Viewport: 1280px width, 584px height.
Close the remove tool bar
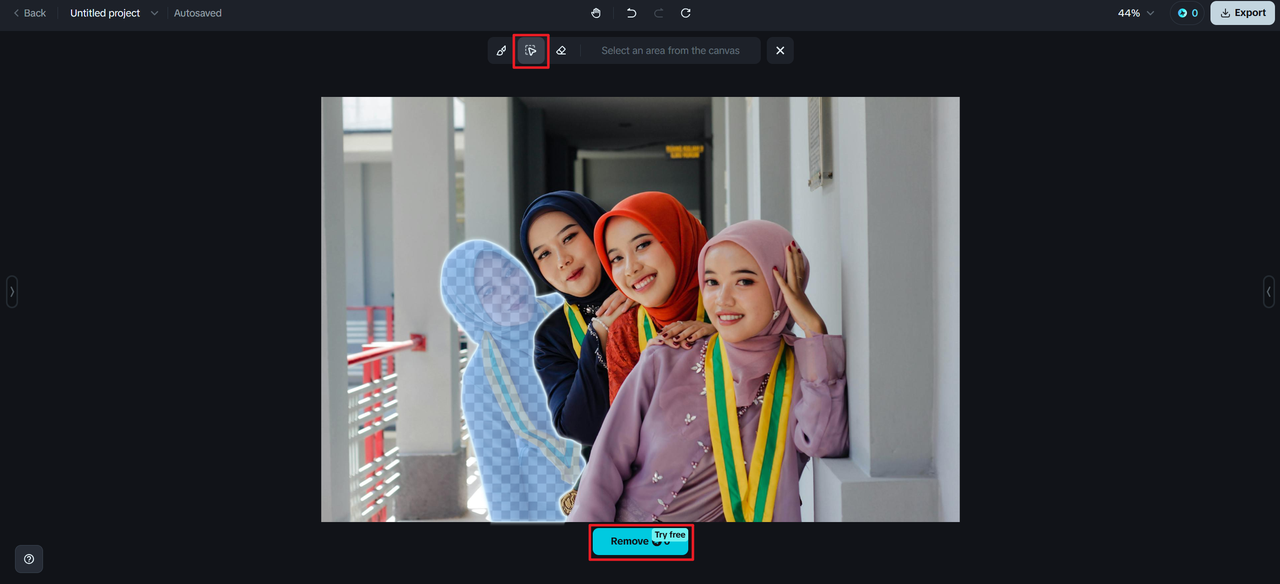780,50
